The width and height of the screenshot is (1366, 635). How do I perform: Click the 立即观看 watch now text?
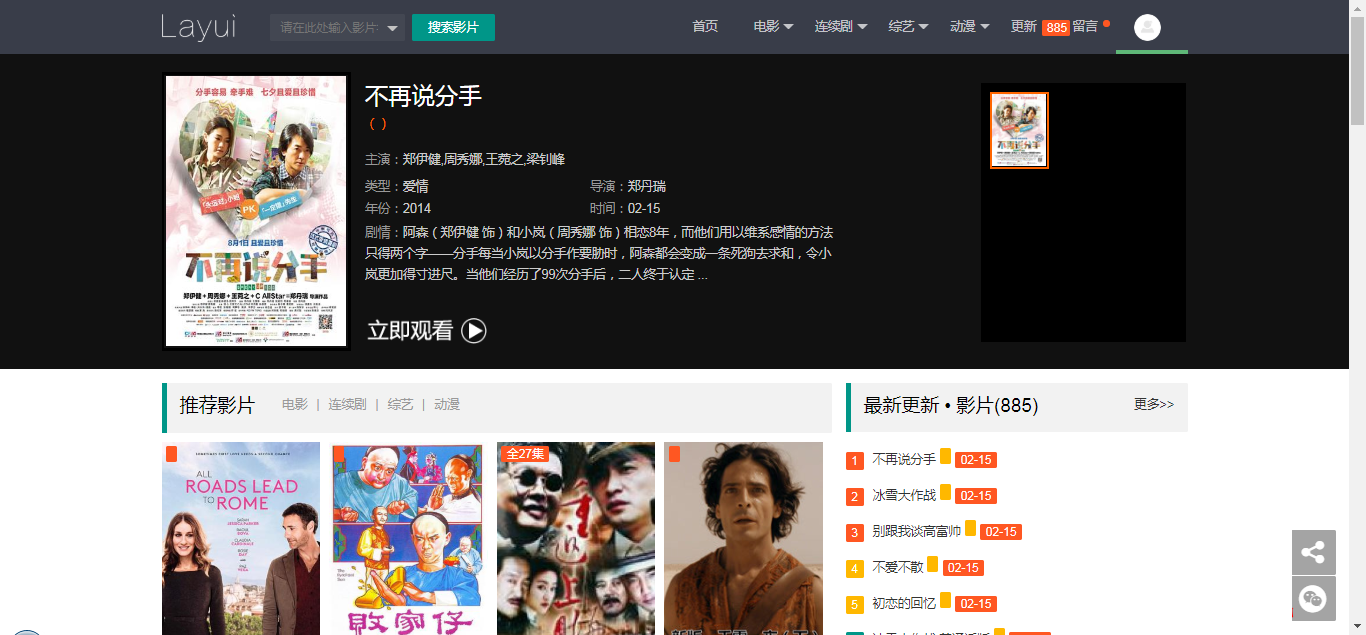click(410, 331)
